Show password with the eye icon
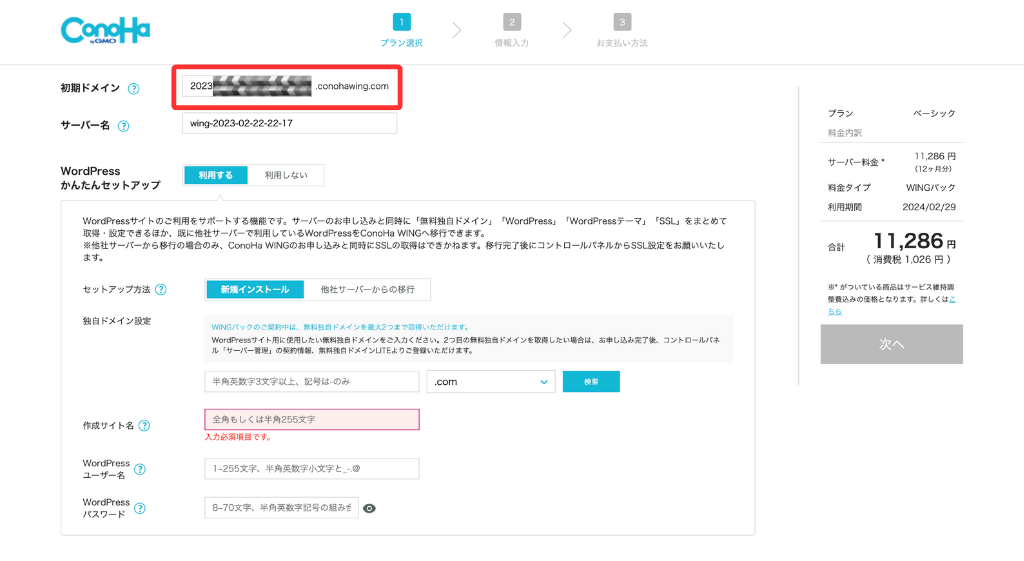The image size is (1024, 561). tap(369, 508)
